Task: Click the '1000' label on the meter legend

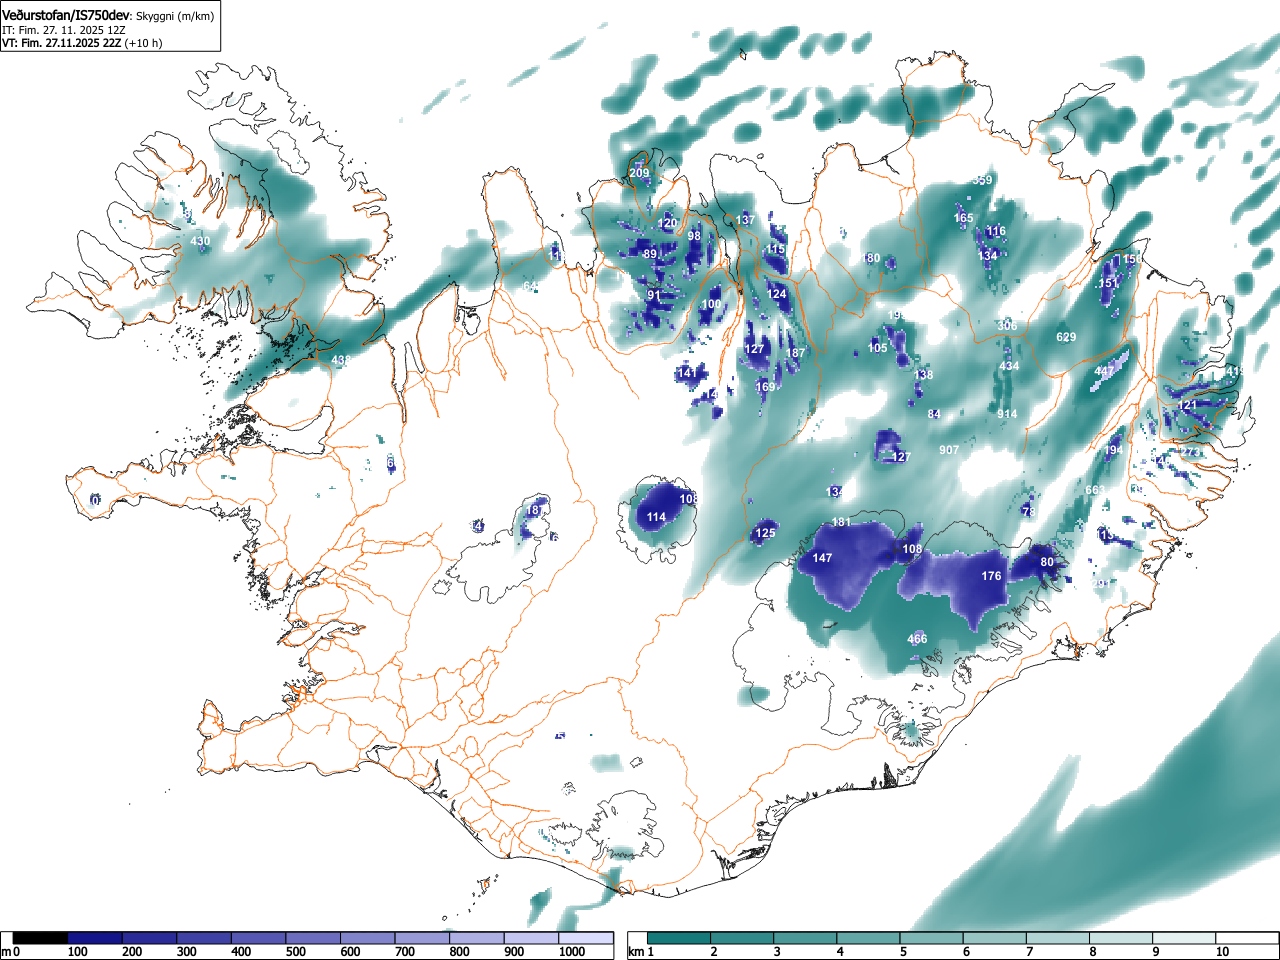Action: [x=572, y=952]
